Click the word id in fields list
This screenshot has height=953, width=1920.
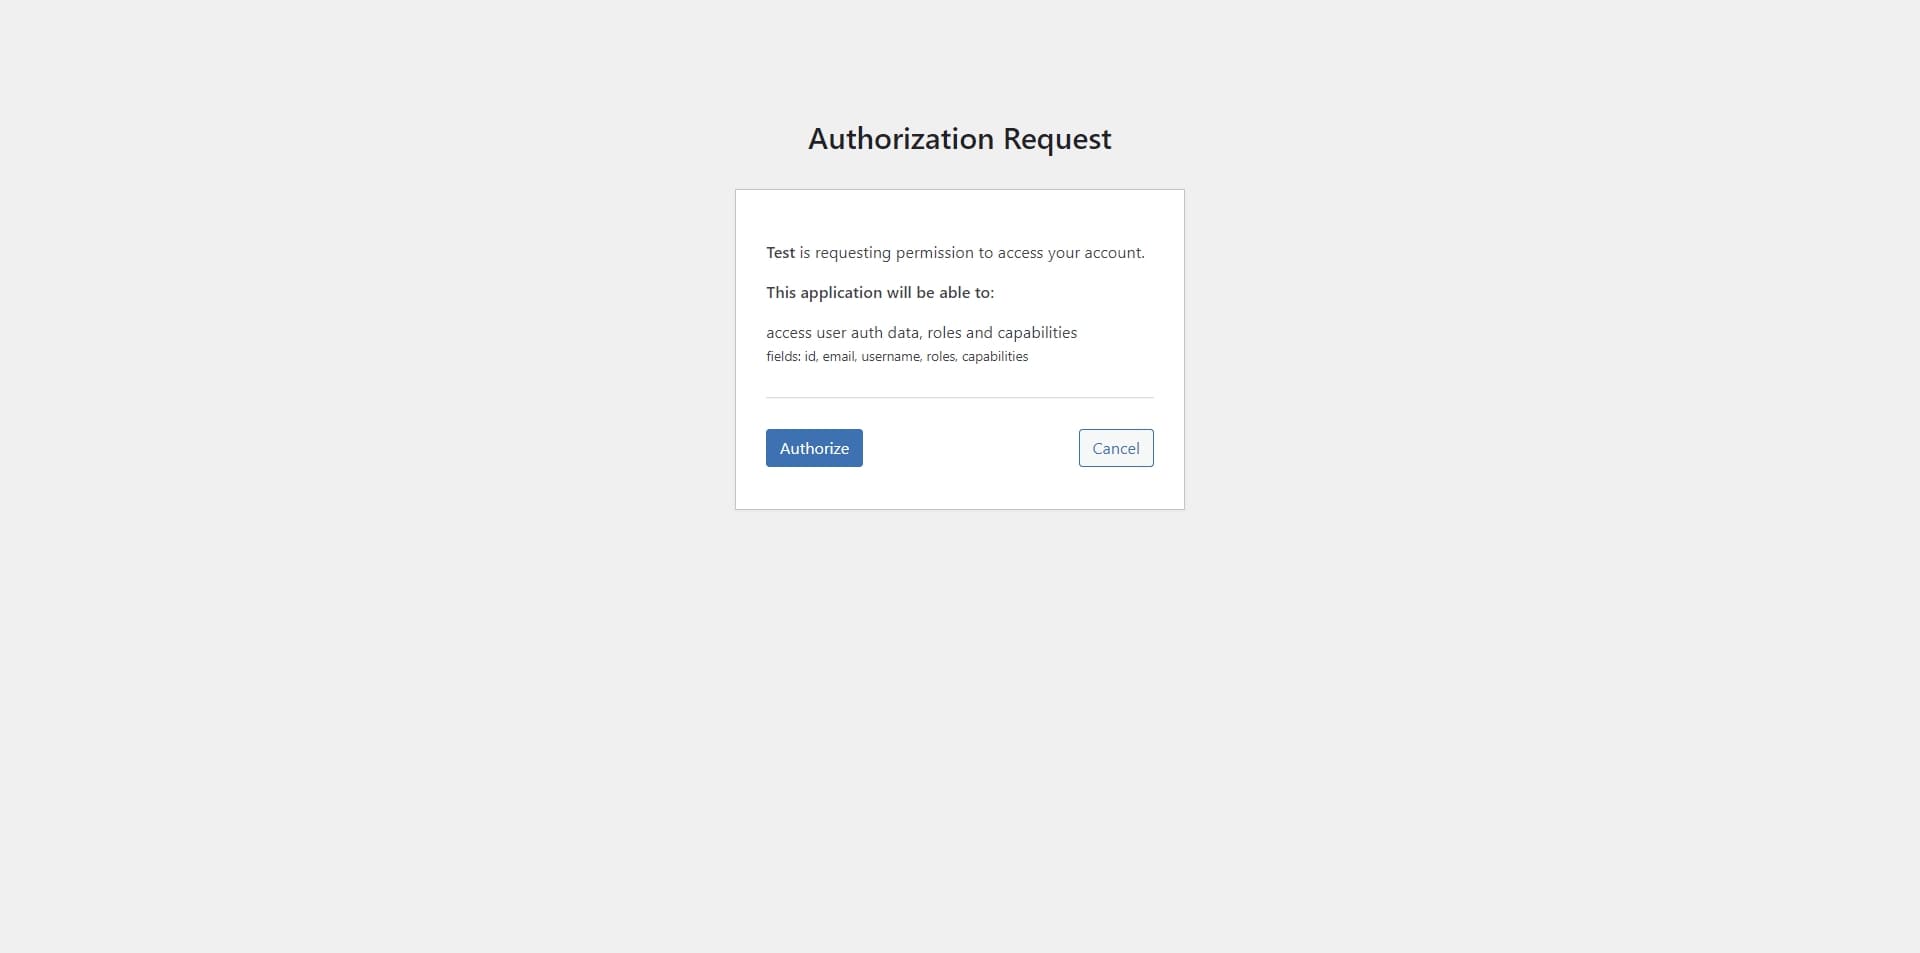(811, 357)
